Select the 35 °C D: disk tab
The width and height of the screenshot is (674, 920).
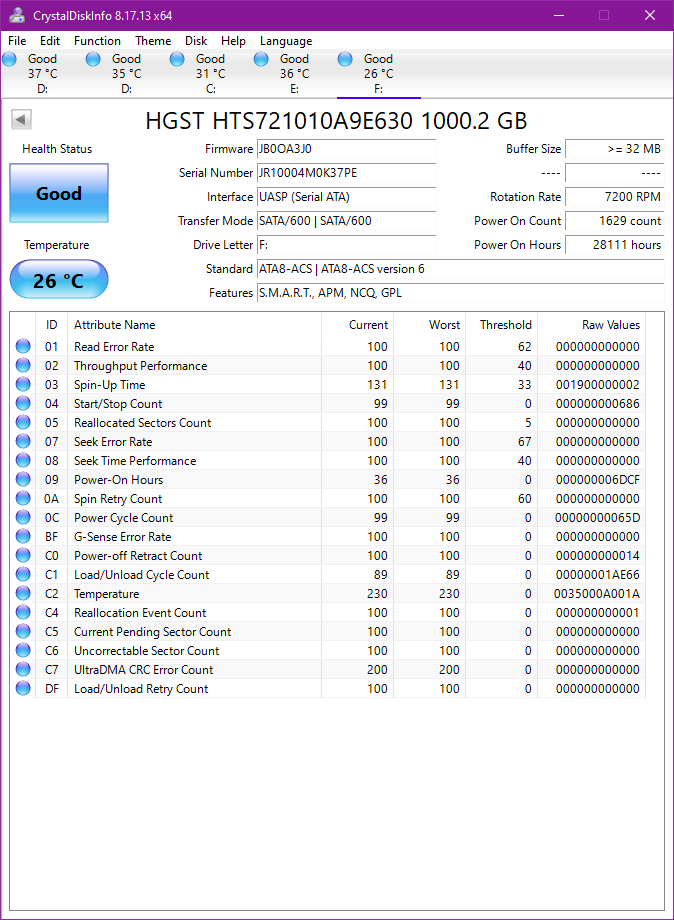(126, 73)
